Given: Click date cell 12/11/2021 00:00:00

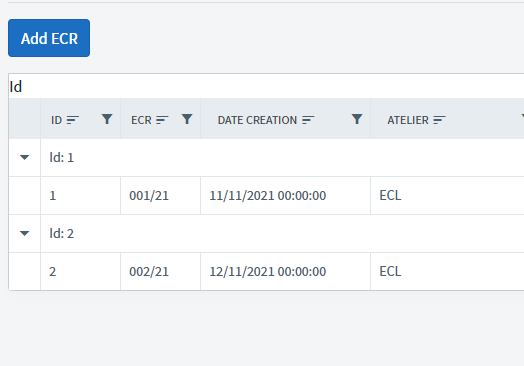Looking at the screenshot, I should click(x=285, y=271).
